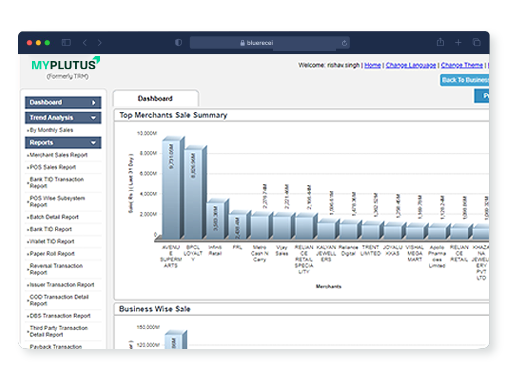Click the BPCL LOYALTY bar in chart
Viewport: 513px width, 386px height.
[195, 193]
